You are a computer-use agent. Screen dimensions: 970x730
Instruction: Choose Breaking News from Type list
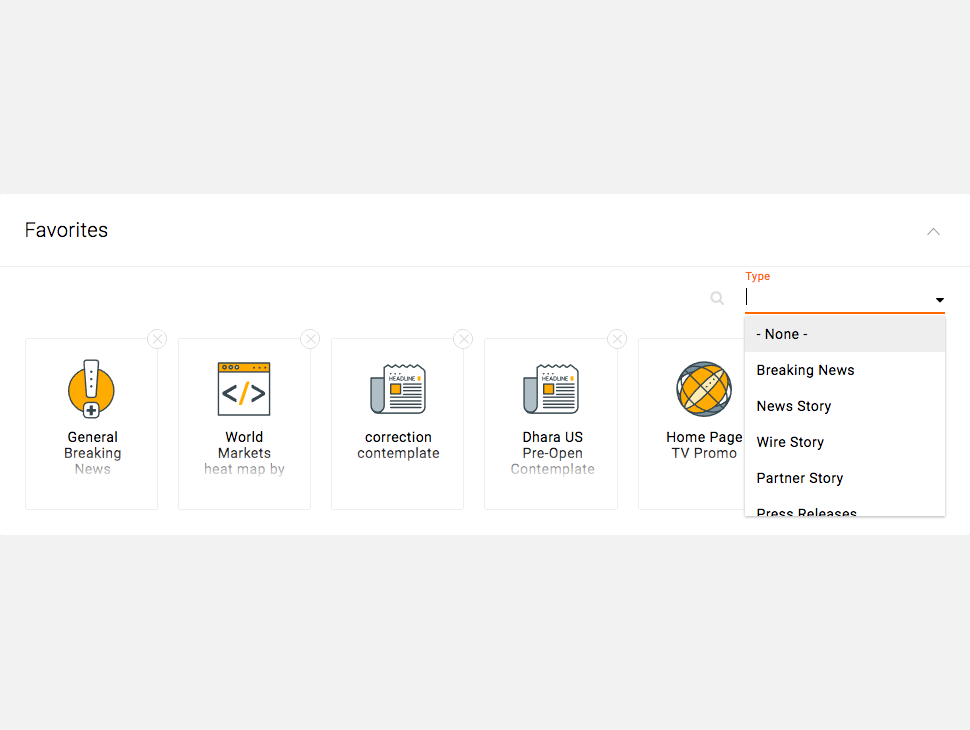844,370
